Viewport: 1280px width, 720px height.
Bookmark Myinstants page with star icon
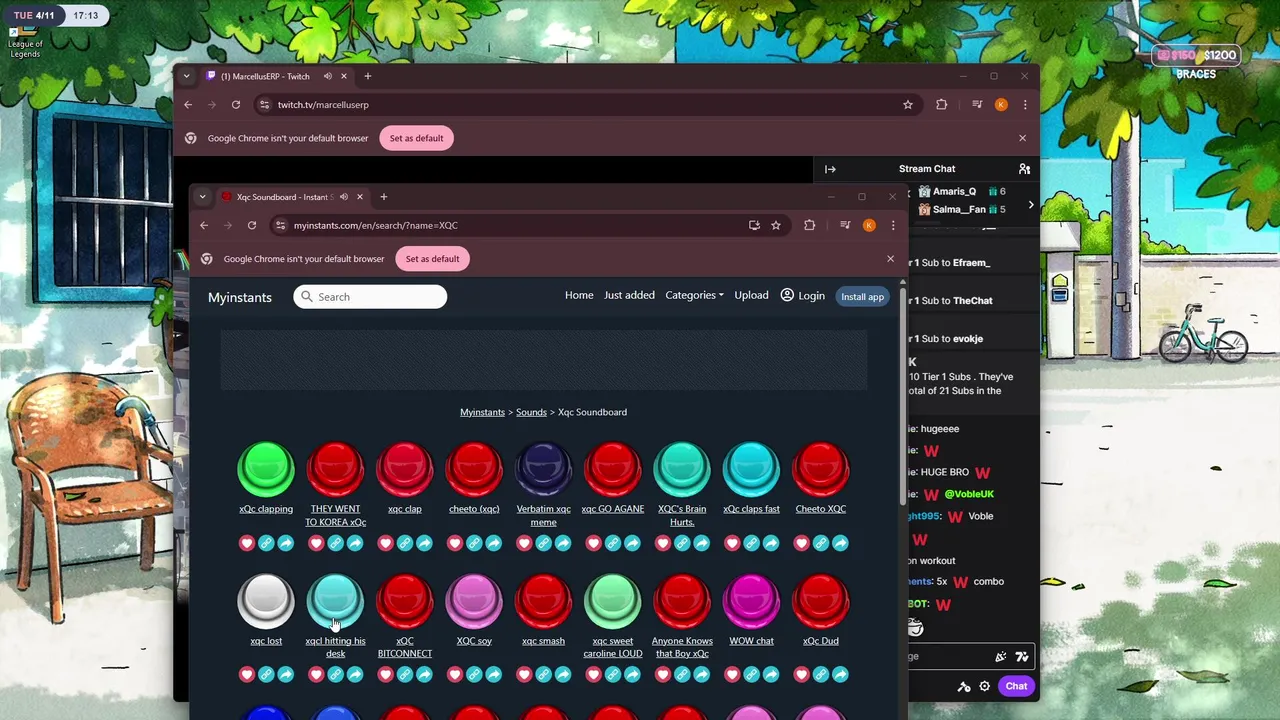click(x=776, y=225)
